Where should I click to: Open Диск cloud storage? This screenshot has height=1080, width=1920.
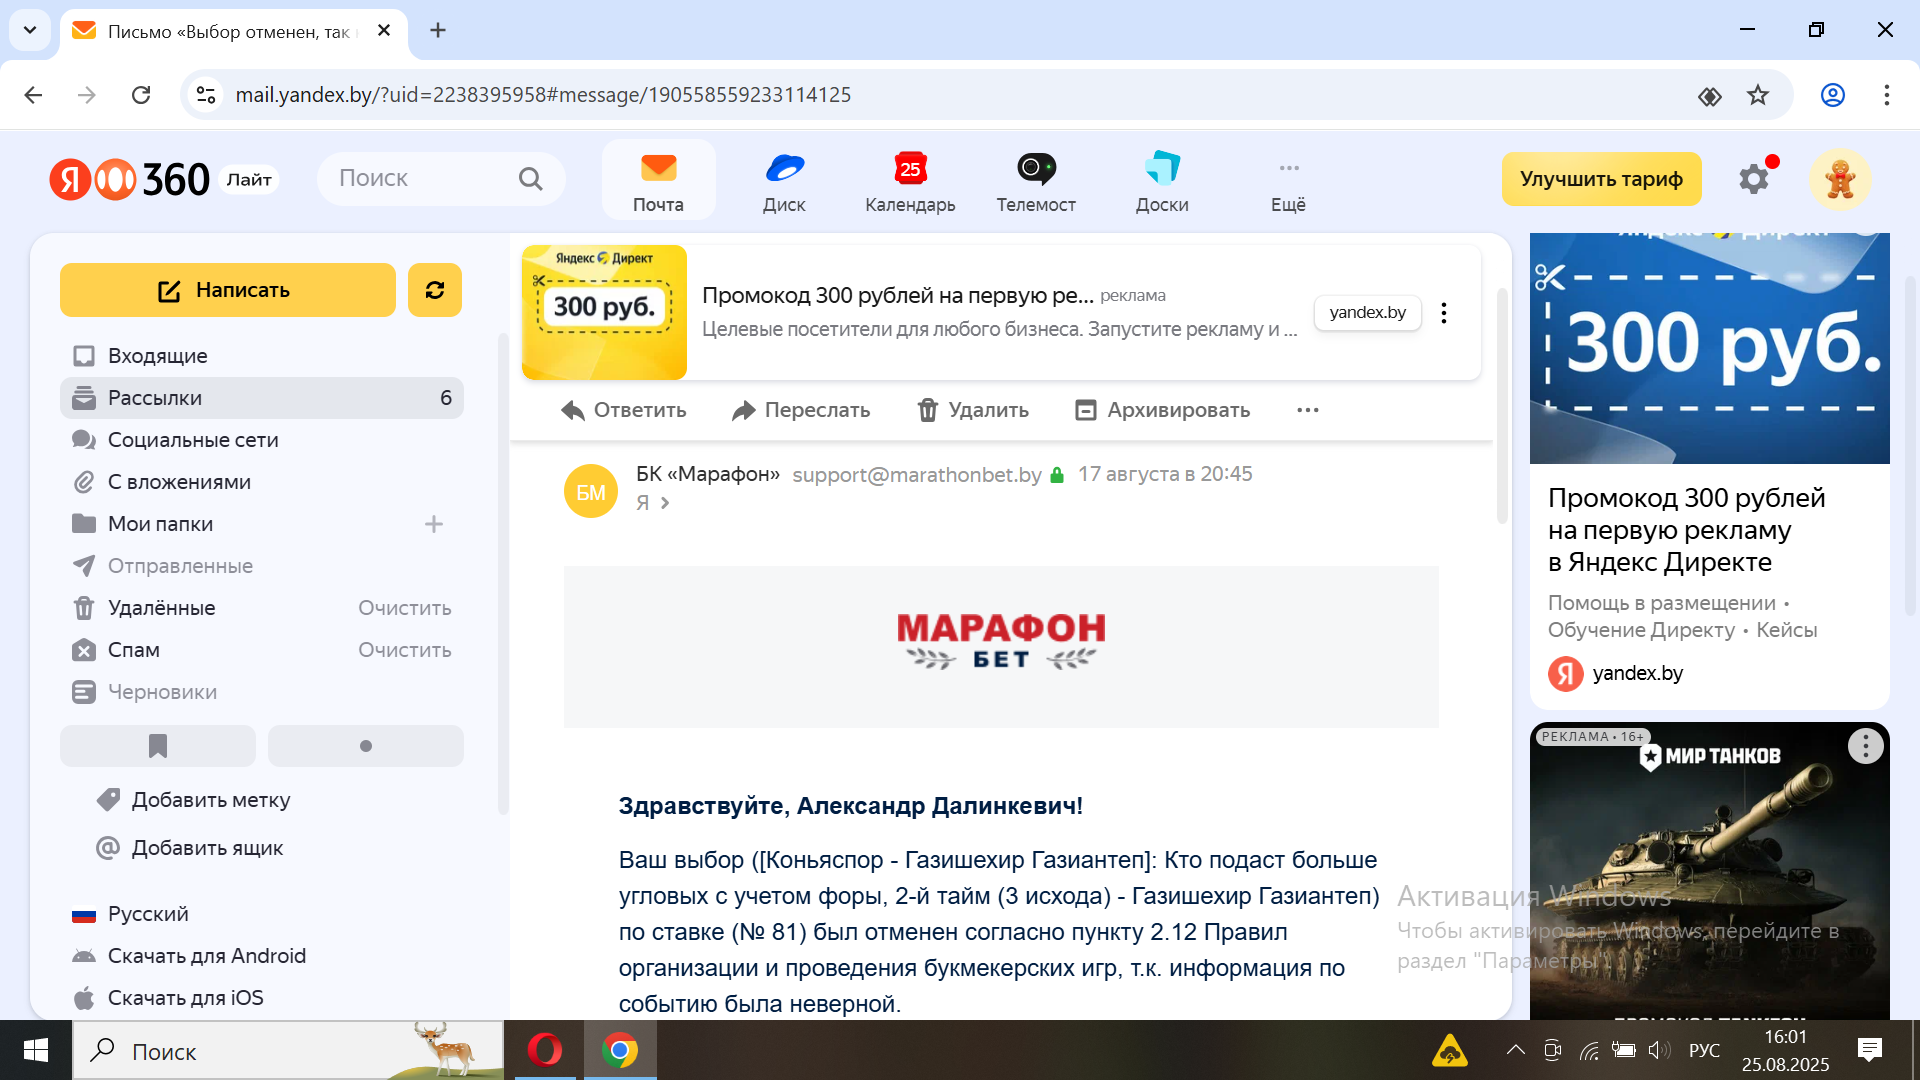[x=784, y=180]
